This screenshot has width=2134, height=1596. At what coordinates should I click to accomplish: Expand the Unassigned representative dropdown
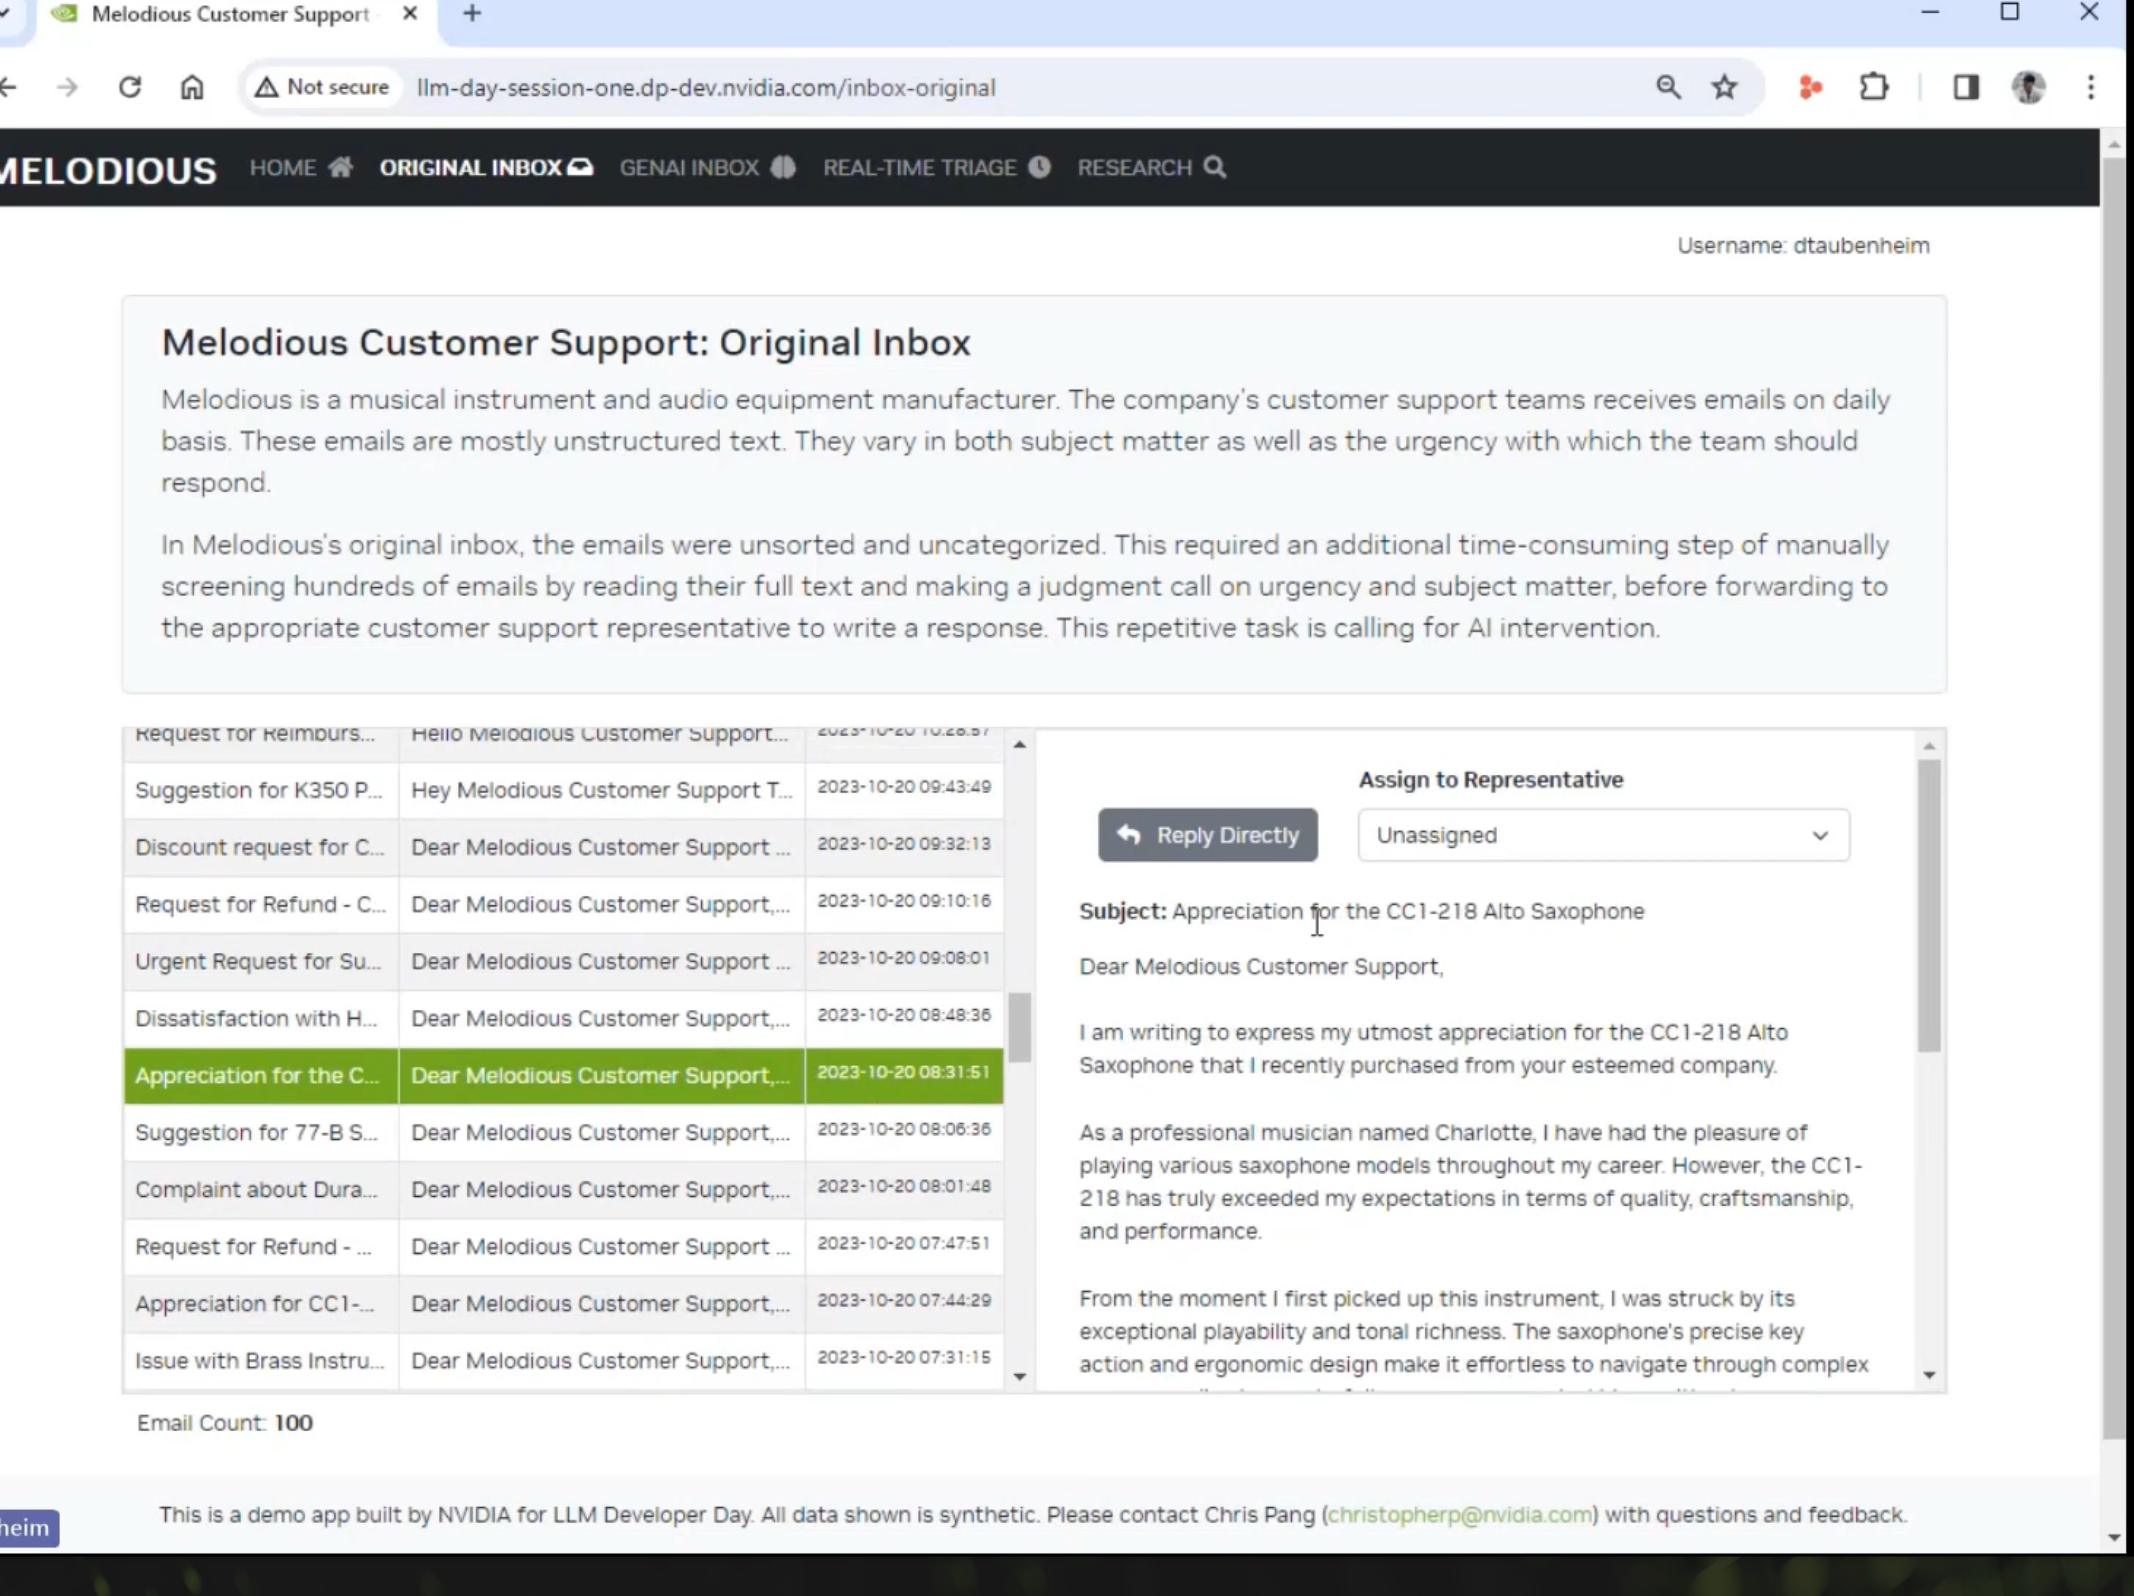point(1603,835)
